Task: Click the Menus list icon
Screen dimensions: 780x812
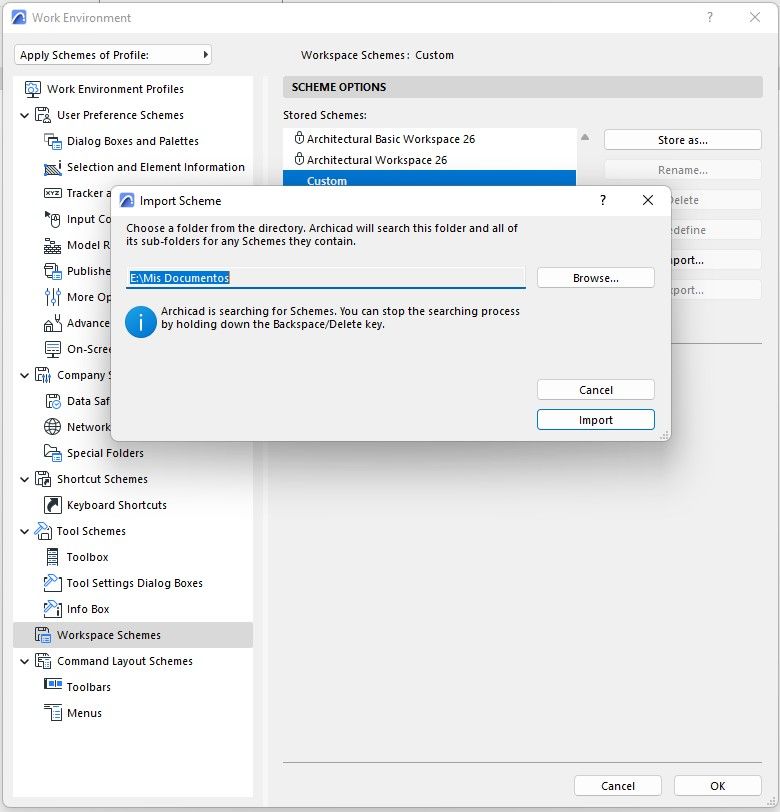Action: click(x=53, y=713)
